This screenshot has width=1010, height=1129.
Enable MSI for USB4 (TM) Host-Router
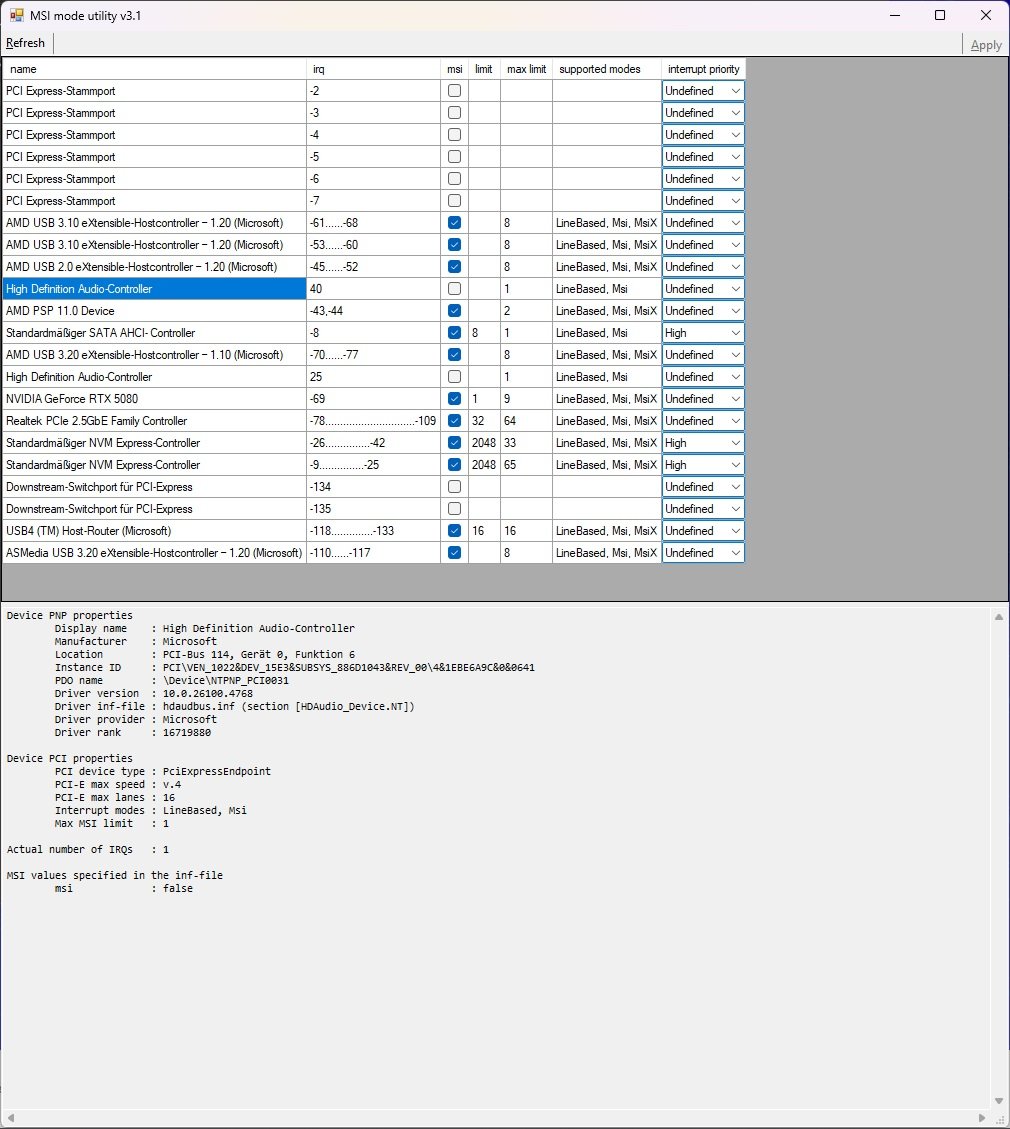click(x=454, y=530)
